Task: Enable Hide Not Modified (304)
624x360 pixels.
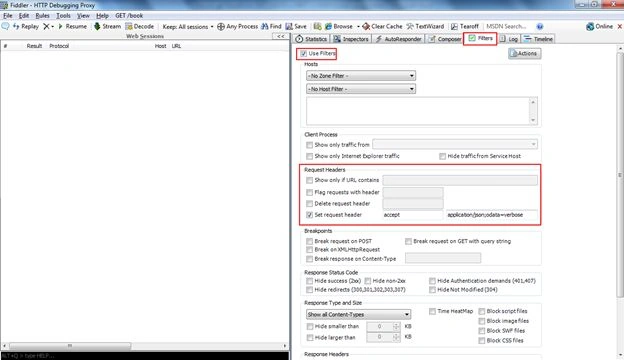Action: pos(432,290)
